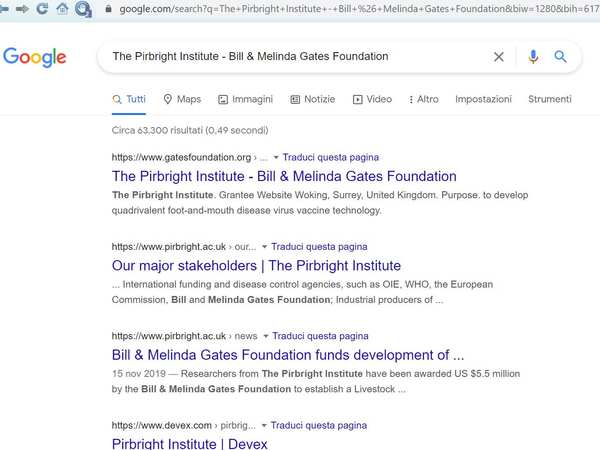Open the Google logo homepage
This screenshot has height=450, width=600.
point(34,57)
